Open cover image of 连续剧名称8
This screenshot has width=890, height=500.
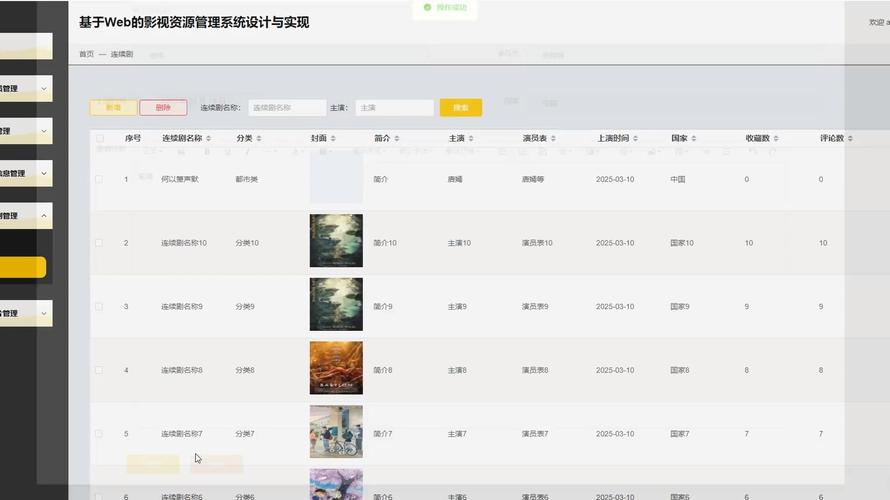pyautogui.click(x=336, y=368)
